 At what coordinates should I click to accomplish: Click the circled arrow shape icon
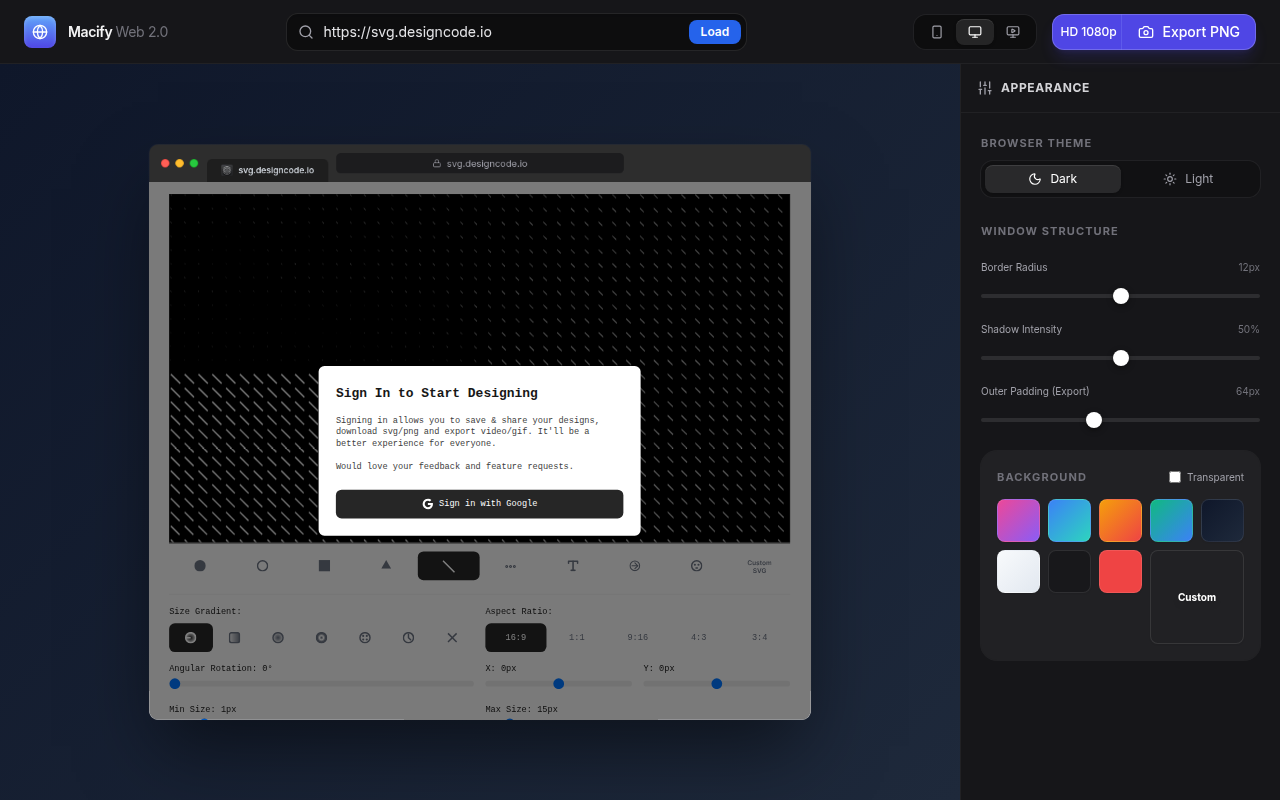coord(635,566)
